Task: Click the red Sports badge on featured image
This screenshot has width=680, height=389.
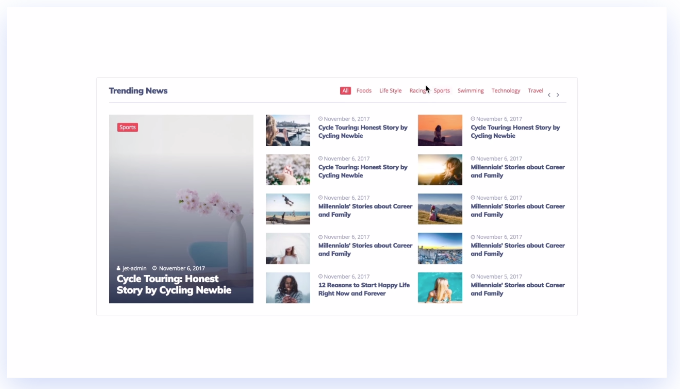Action: click(x=128, y=127)
